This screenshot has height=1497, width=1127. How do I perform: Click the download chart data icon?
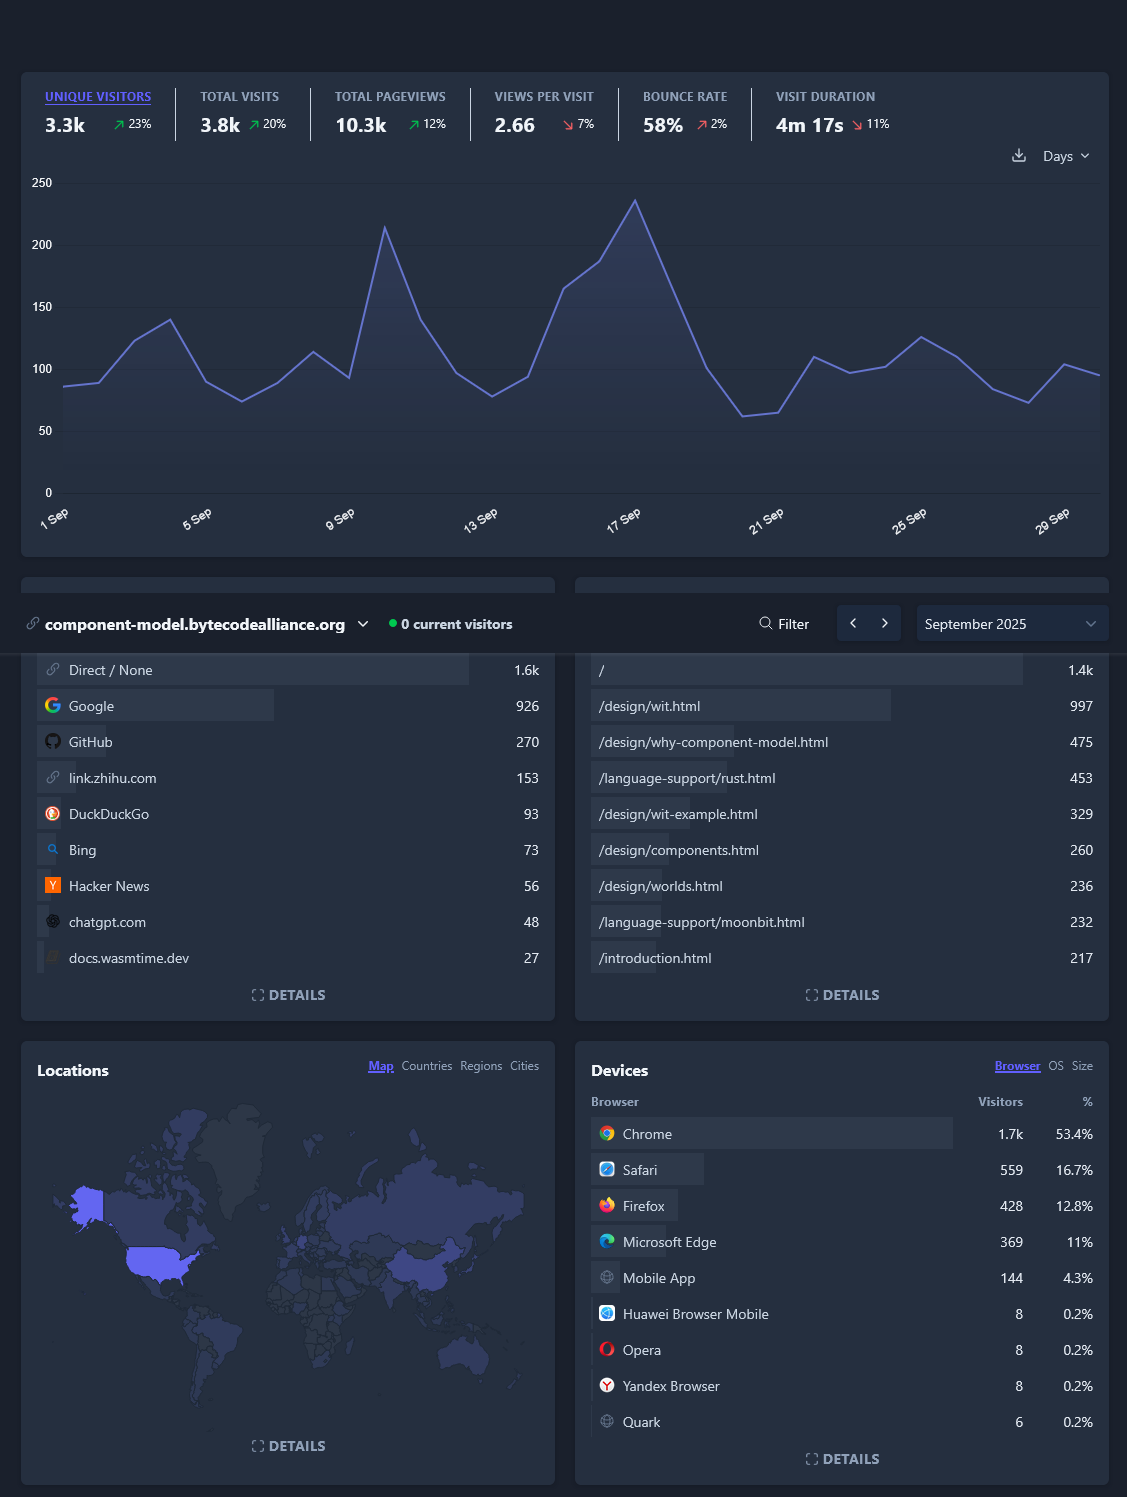1019,156
